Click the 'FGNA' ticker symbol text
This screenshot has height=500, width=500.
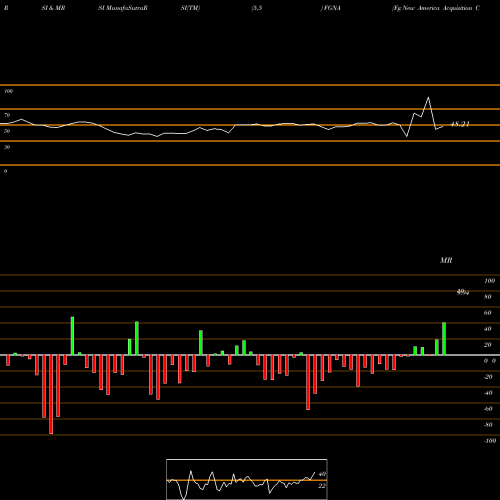332,8
